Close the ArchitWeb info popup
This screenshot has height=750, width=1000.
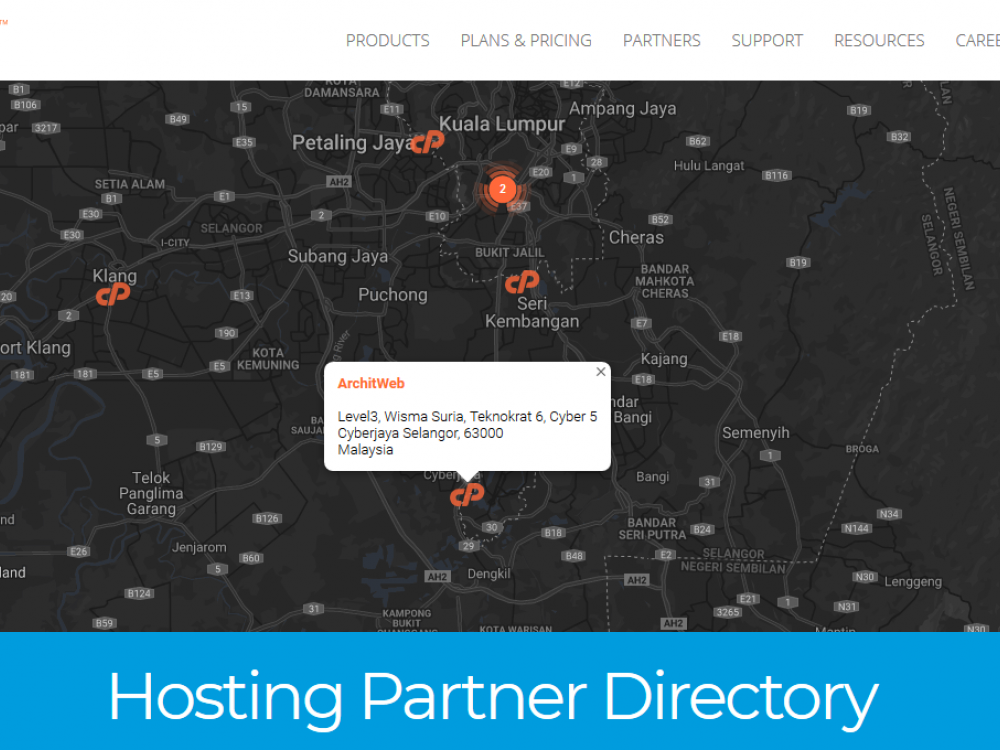(x=600, y=372)
